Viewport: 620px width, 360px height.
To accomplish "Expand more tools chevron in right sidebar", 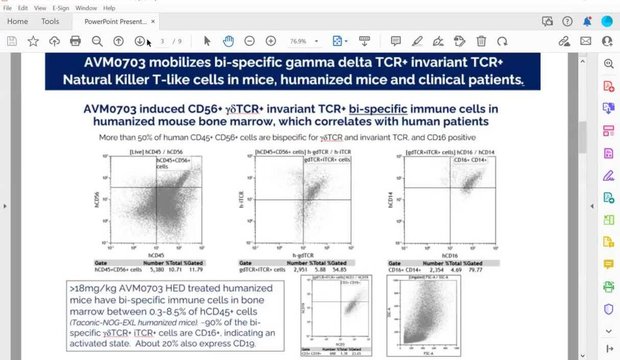I will tap(609, 331).
